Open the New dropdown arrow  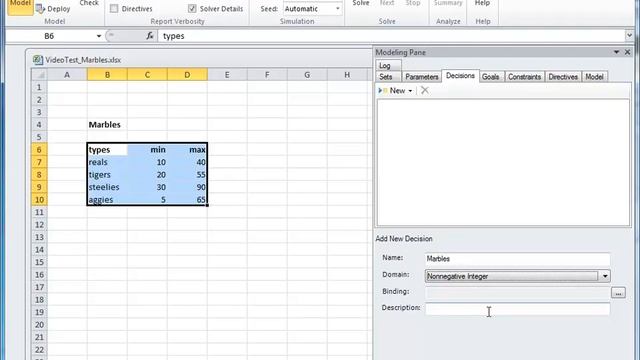pos(410,91)
